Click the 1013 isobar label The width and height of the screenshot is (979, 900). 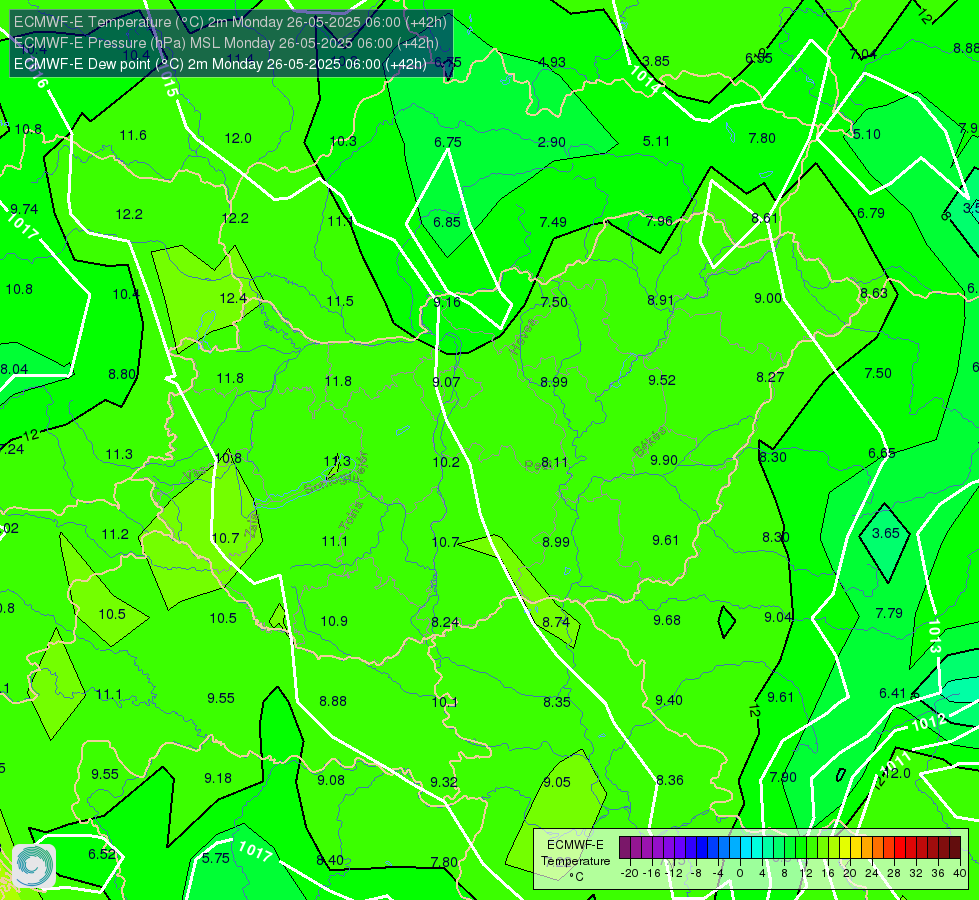pos(934,636)
